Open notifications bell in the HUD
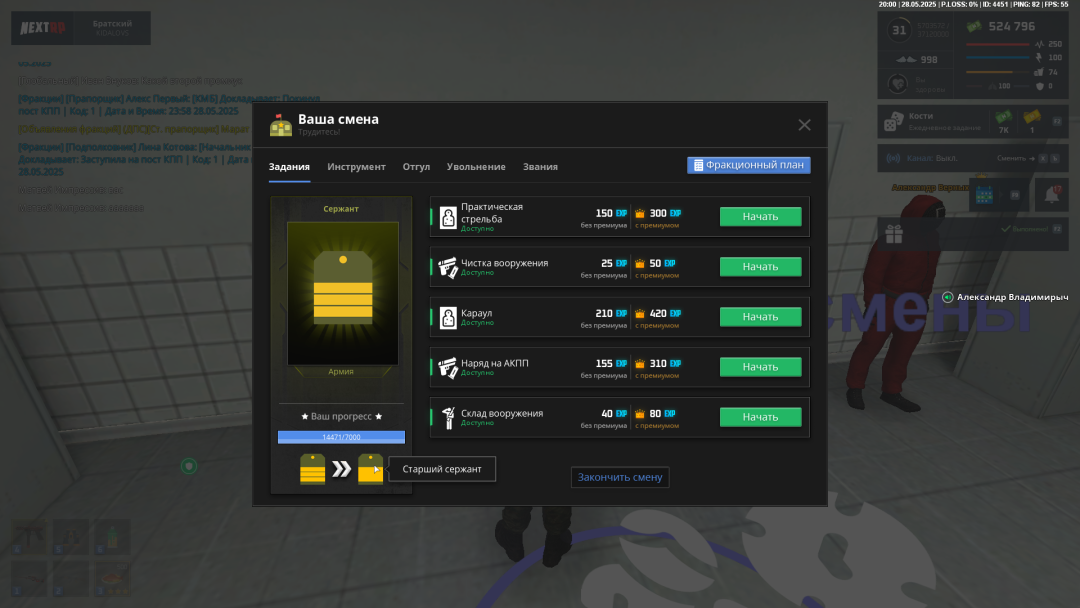 (x=1050, y=195)
